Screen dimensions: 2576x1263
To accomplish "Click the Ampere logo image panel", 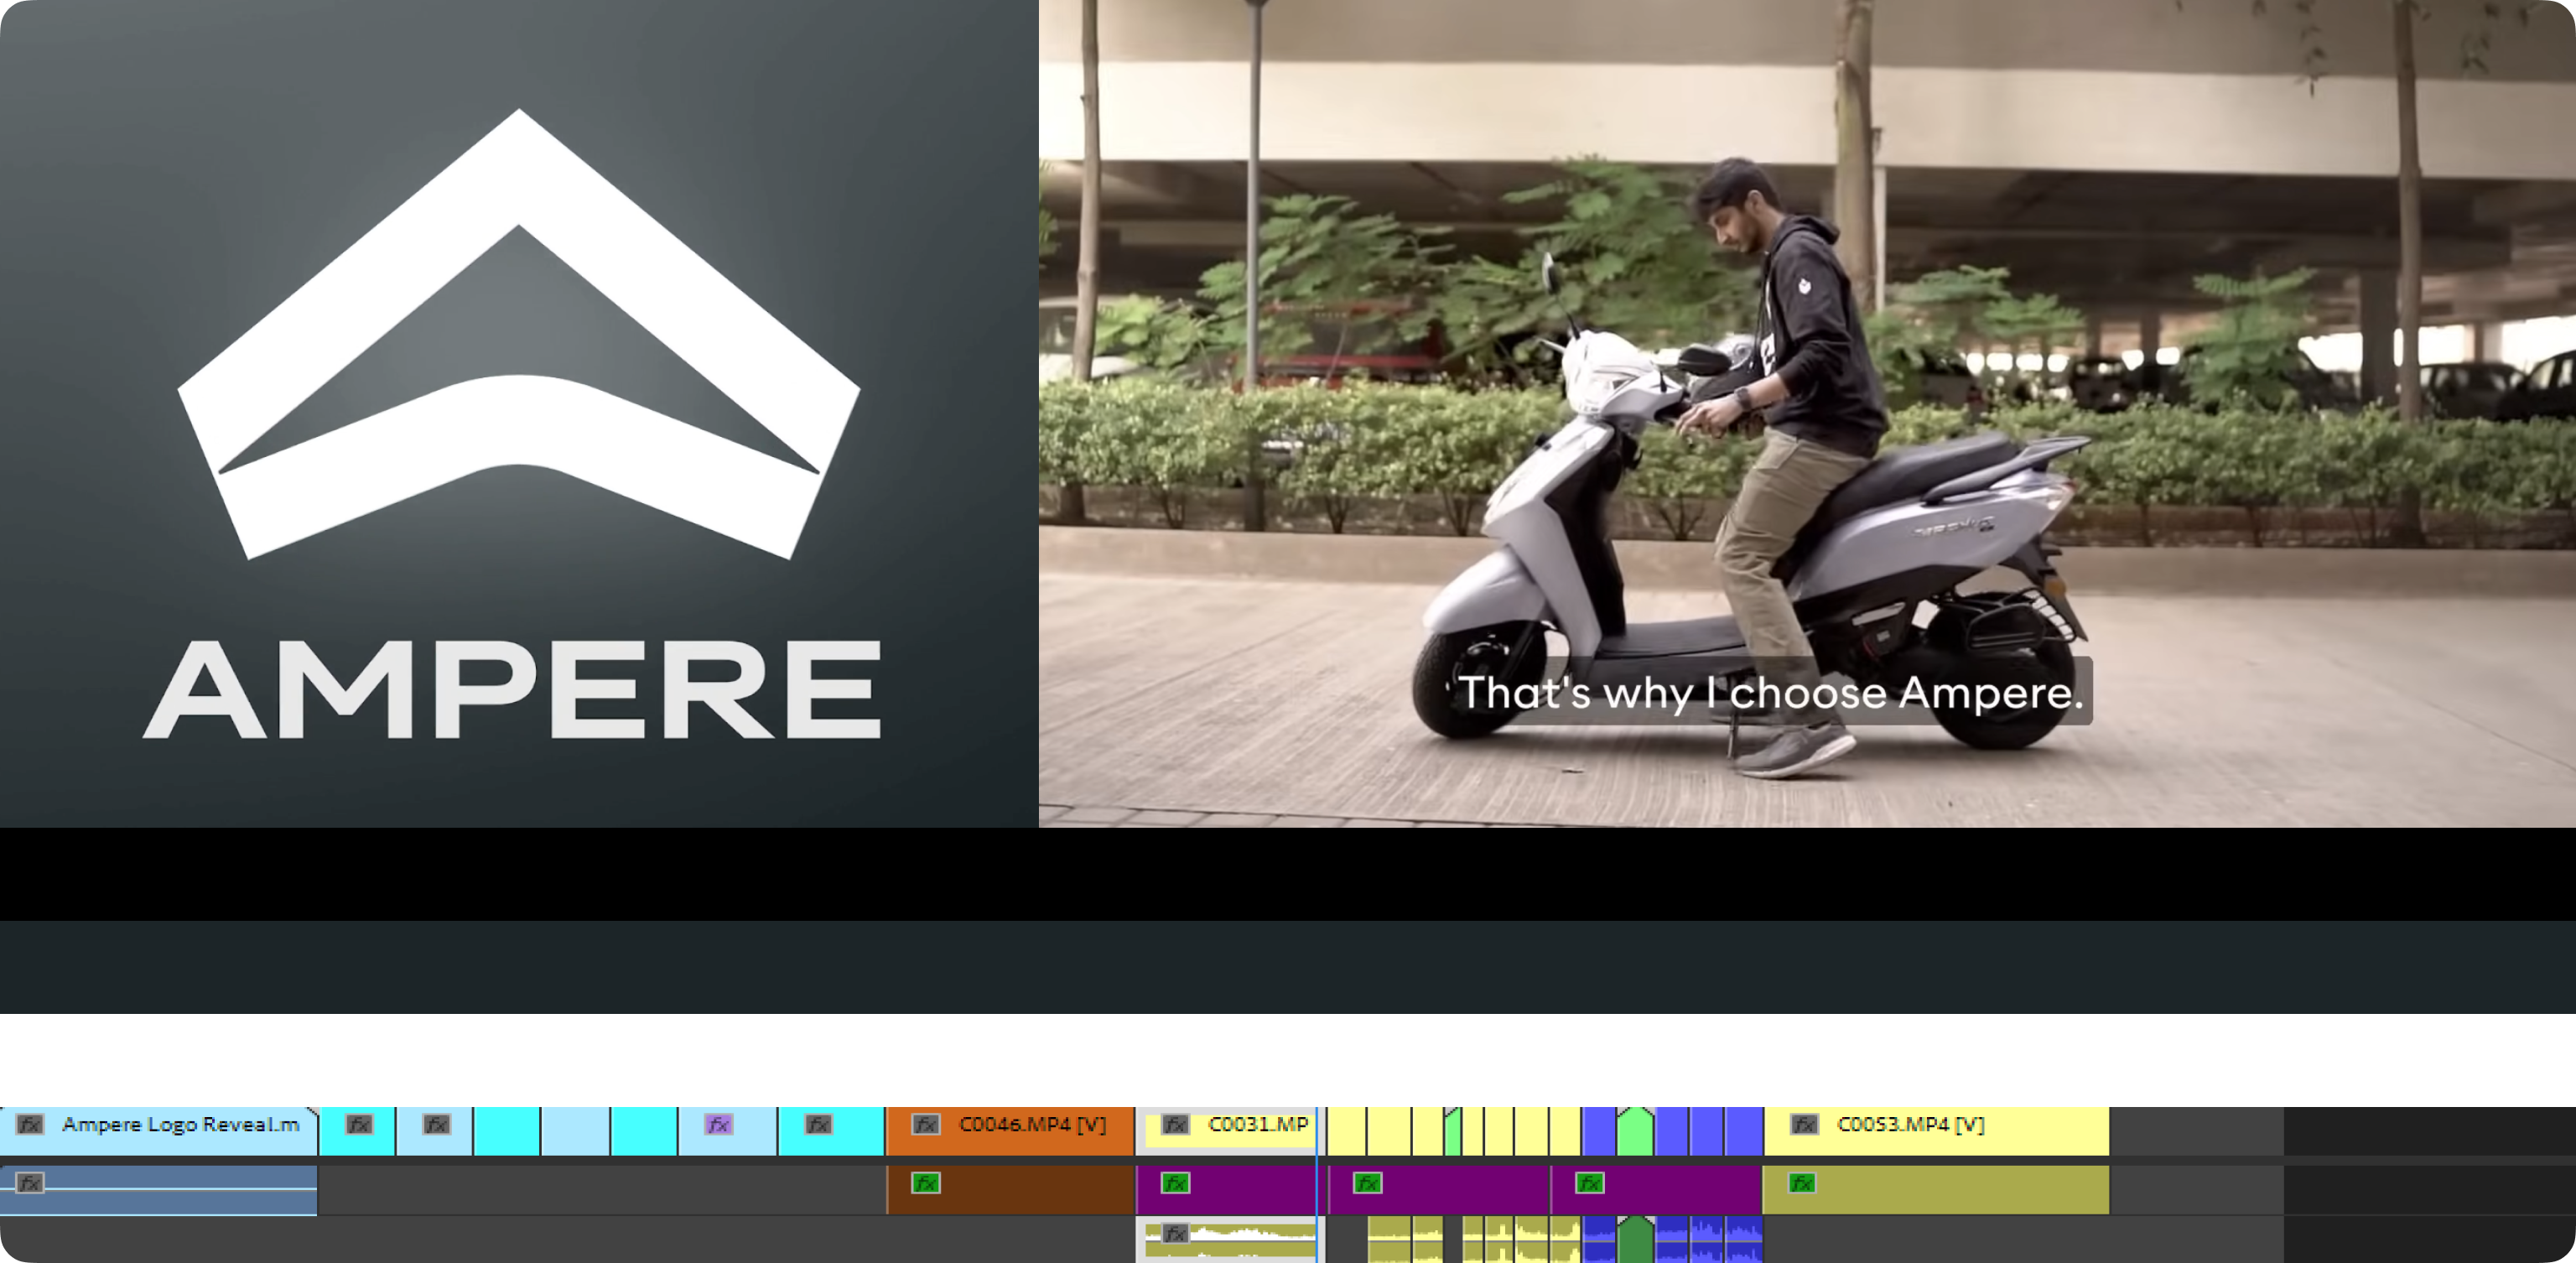I will pos(519,414).
